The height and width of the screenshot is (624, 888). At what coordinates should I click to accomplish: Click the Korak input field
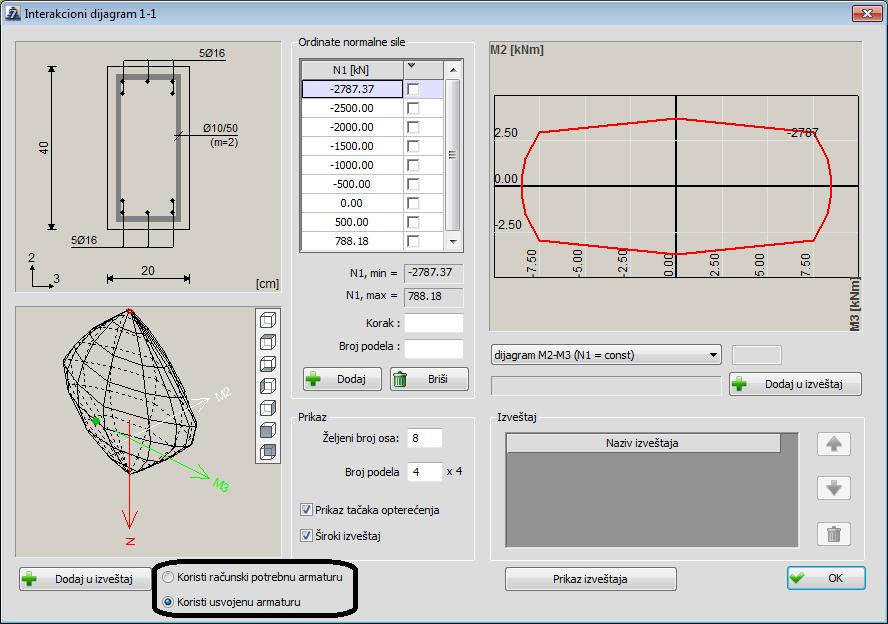434,323
